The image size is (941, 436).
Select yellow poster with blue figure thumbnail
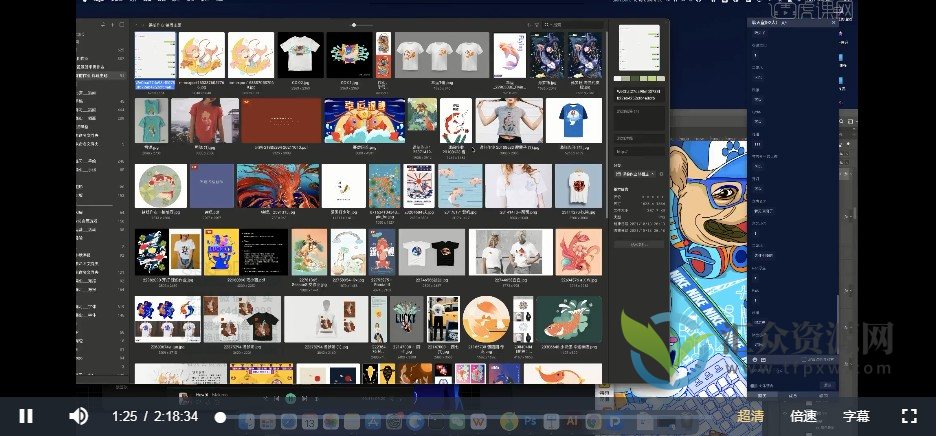point(221,252)
